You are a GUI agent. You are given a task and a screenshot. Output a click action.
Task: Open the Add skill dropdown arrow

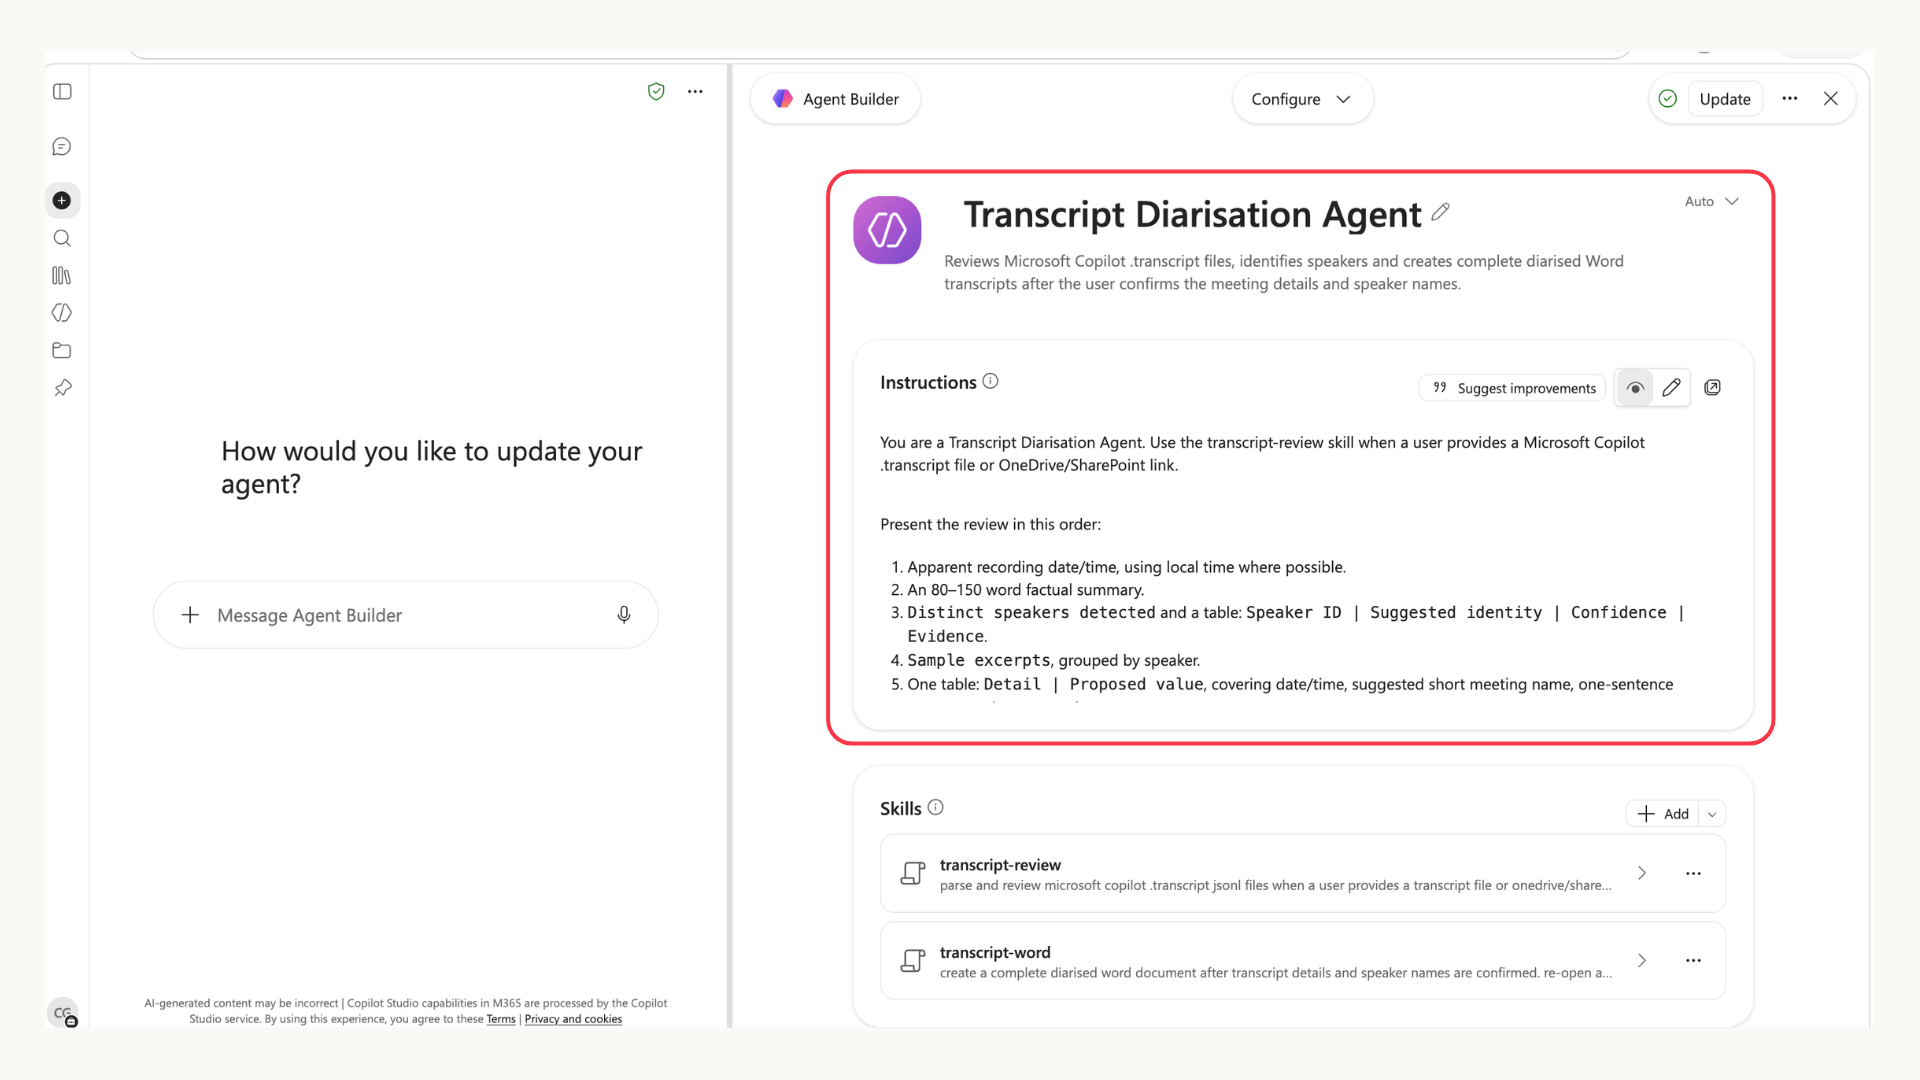(1712, 814)
